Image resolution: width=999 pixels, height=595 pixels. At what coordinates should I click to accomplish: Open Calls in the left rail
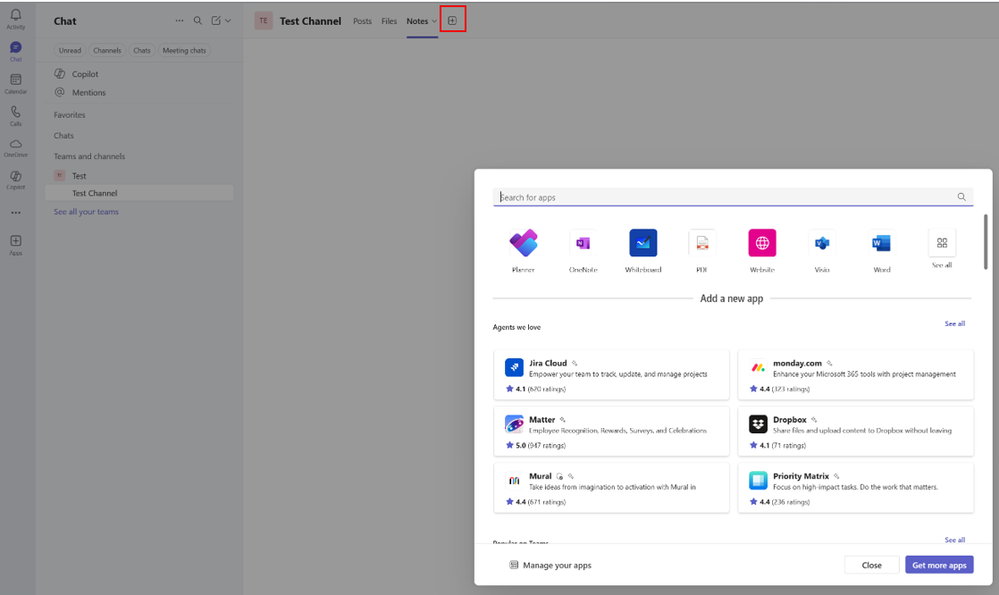coord(16,115)
